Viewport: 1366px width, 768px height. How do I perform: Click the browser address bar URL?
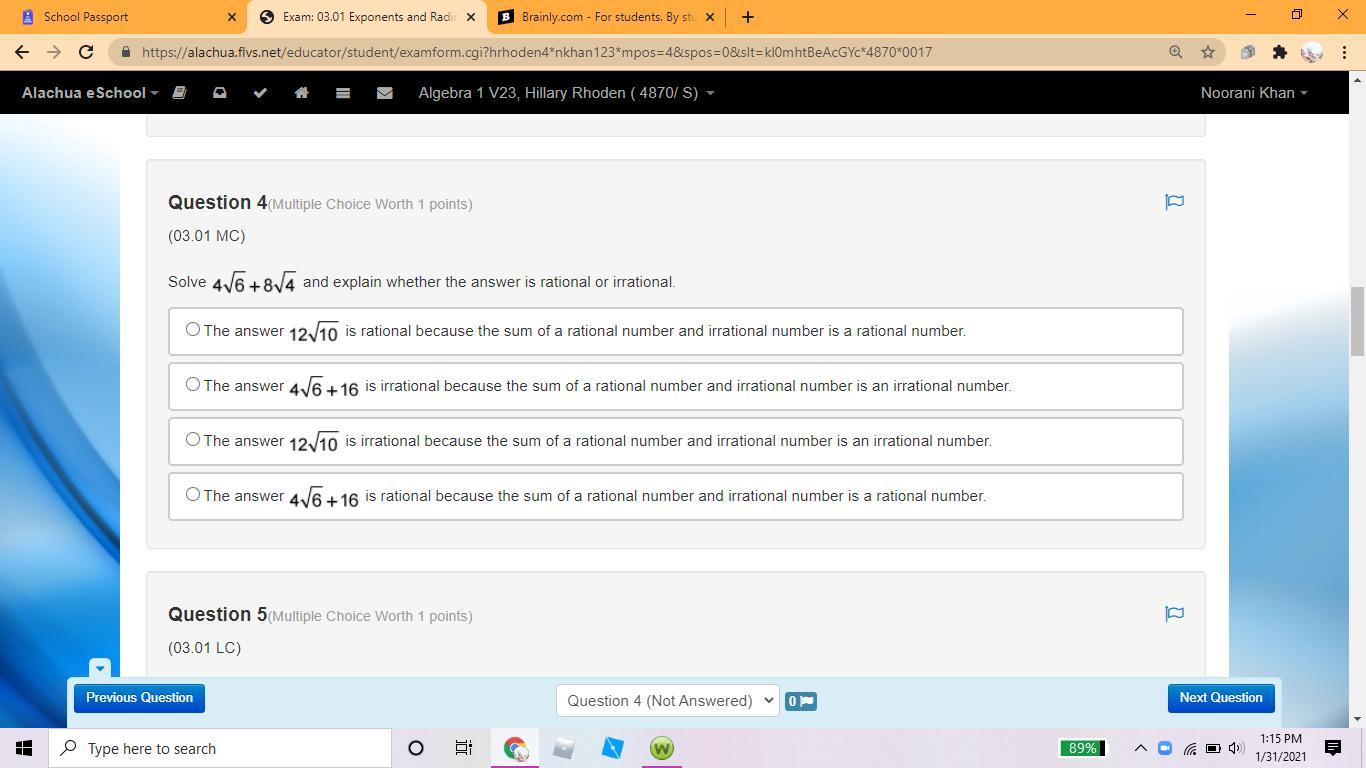[537, 52]
